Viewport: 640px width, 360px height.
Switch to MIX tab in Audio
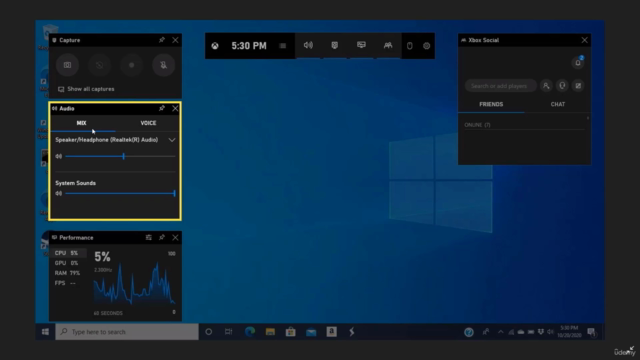click(82, 123)
